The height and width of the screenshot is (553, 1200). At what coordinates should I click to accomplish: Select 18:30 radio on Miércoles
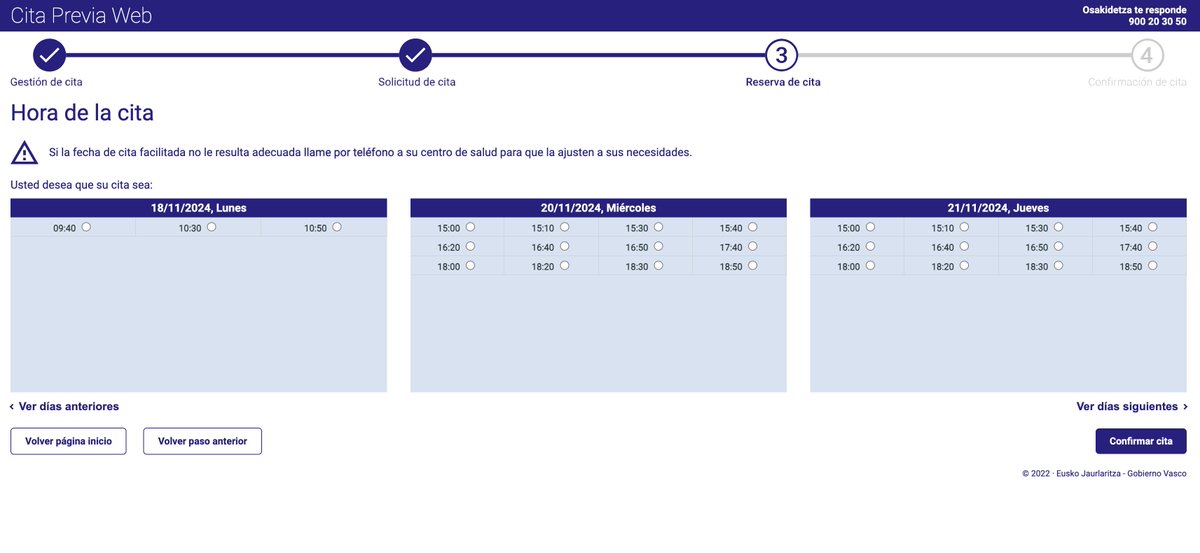658,265
